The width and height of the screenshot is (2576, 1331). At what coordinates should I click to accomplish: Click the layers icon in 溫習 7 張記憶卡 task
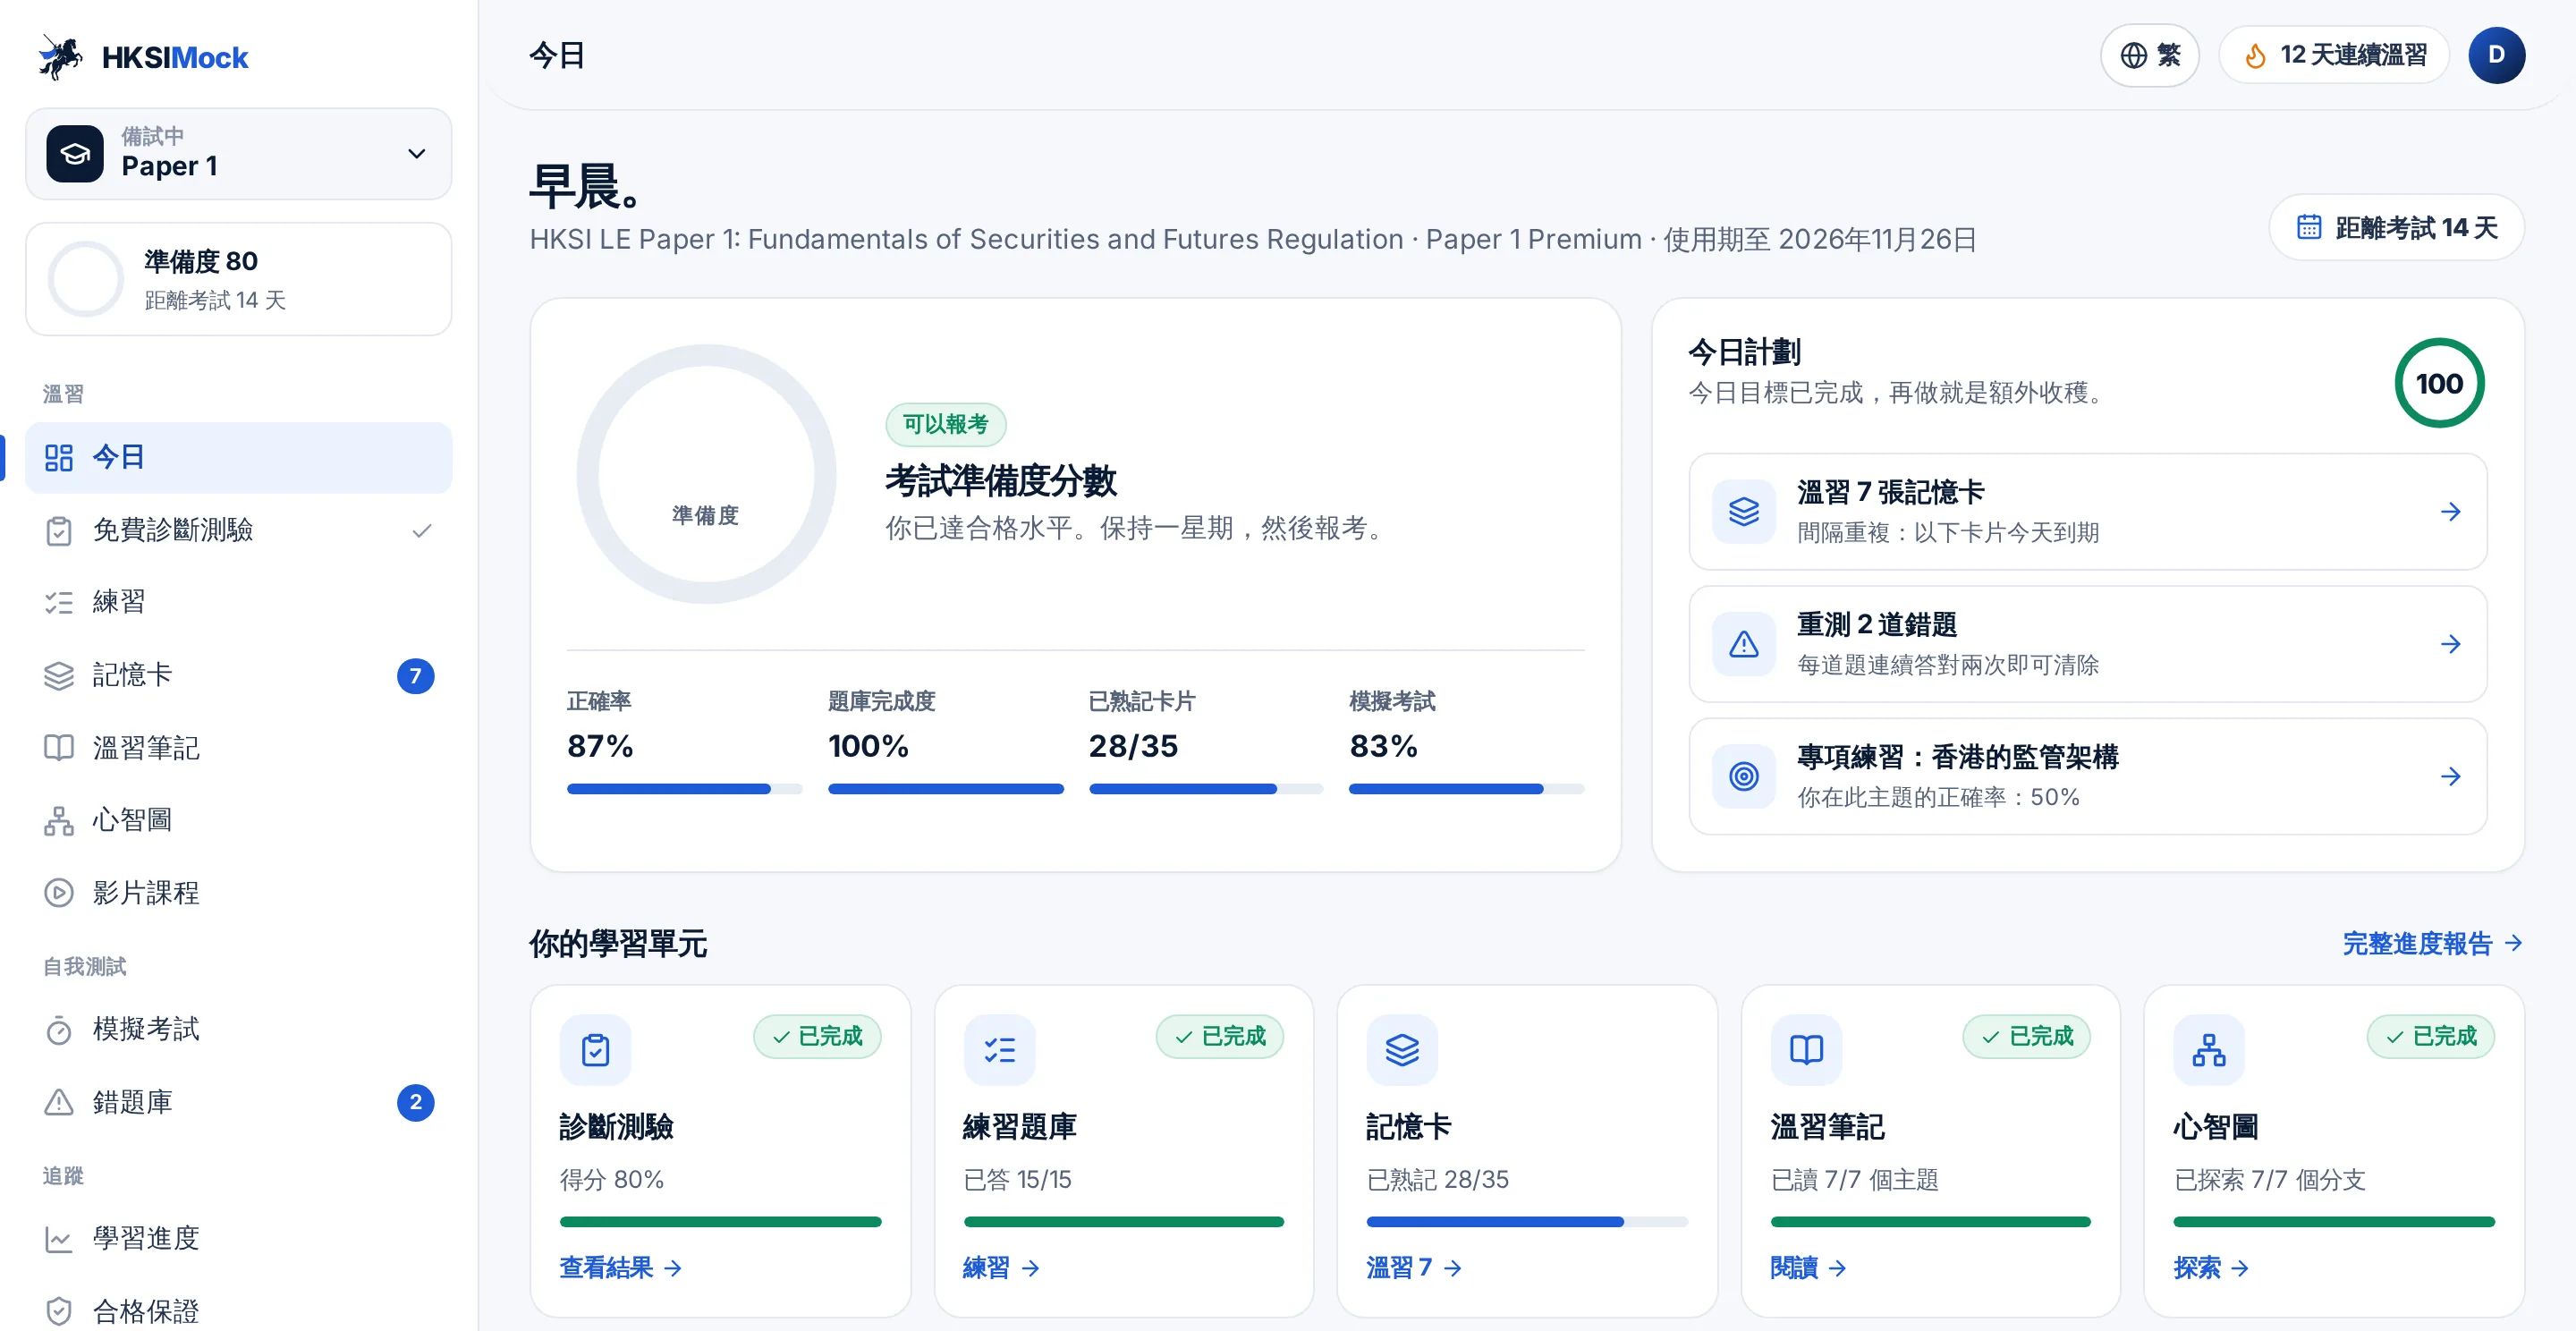coord(1744,512)
